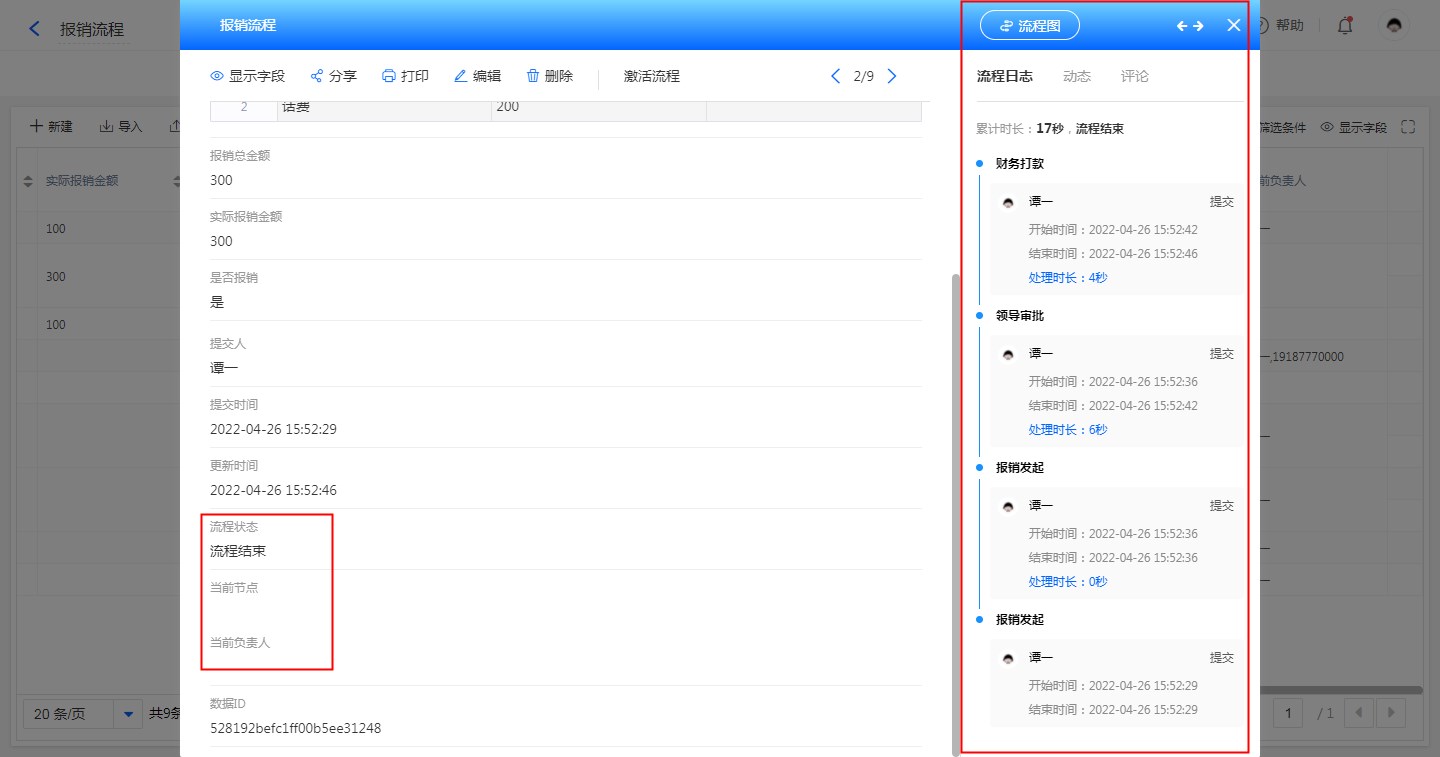Open the 流程图 flowchart view

click(x=1030, y=26)
